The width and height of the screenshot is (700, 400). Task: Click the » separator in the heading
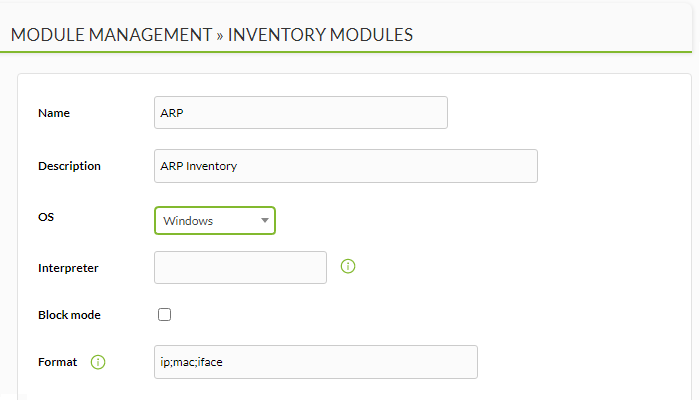point(220,36)
